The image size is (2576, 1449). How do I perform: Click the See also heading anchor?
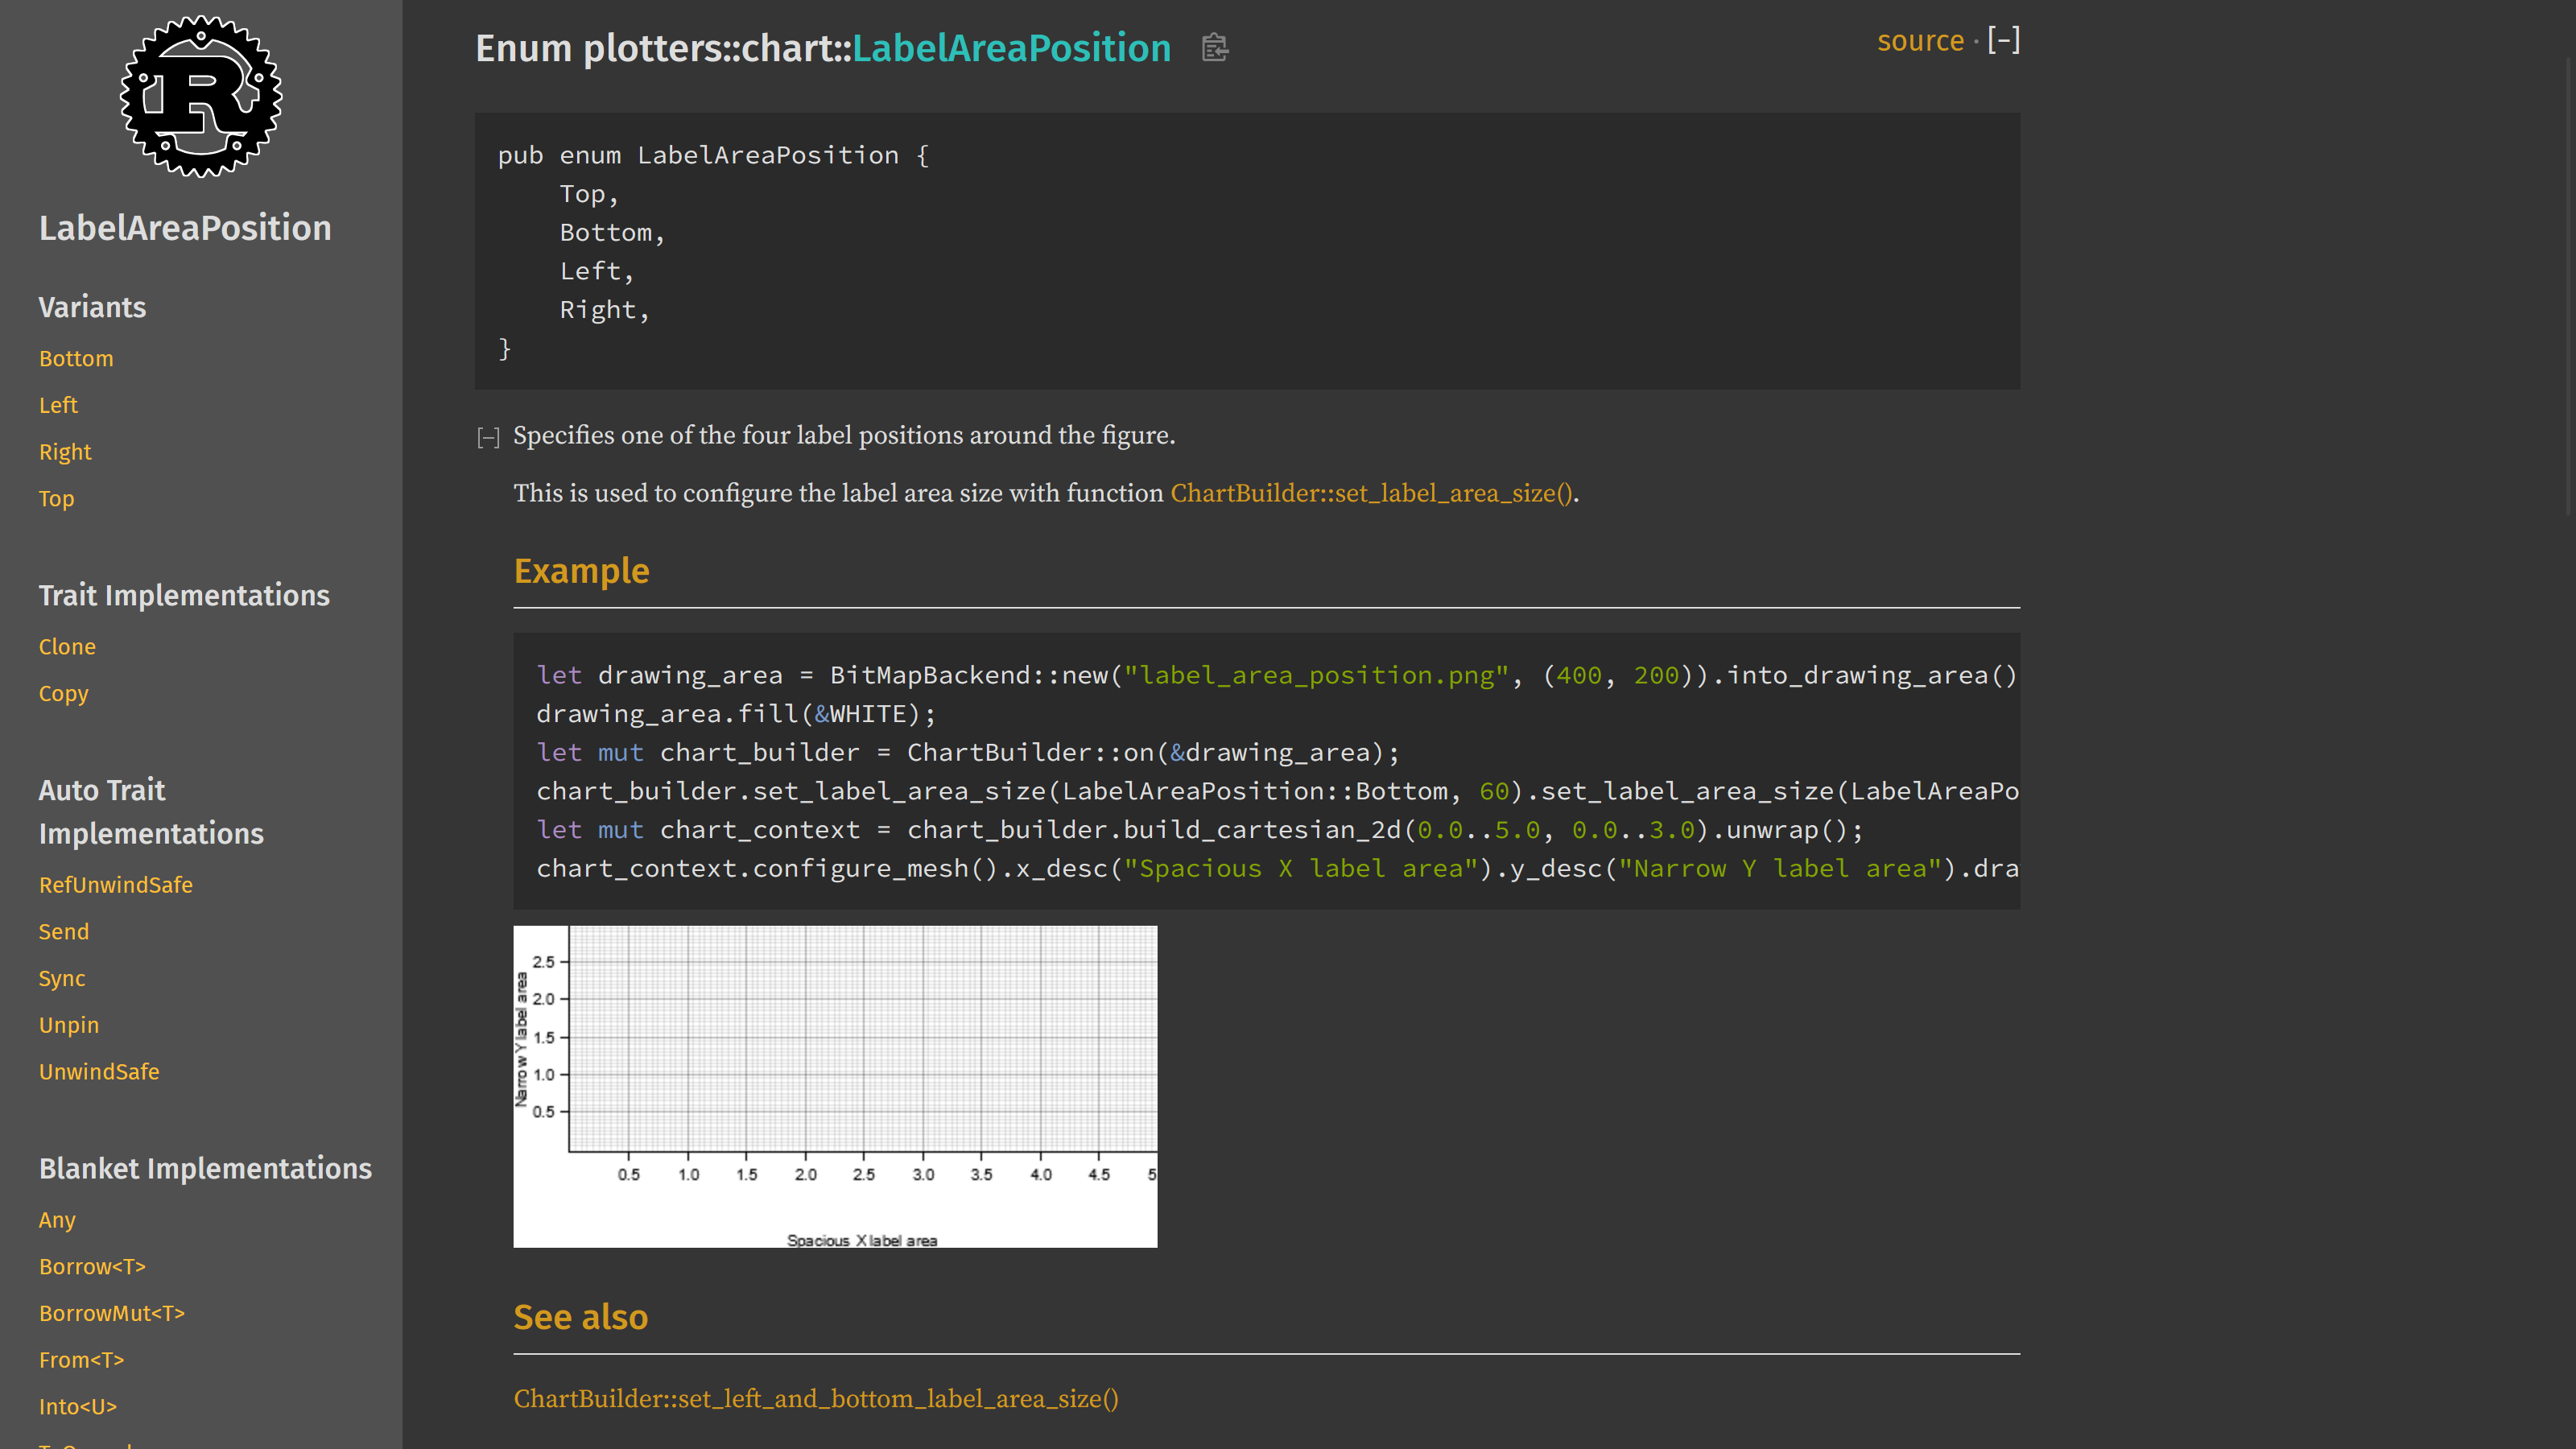click(580, 1317)
